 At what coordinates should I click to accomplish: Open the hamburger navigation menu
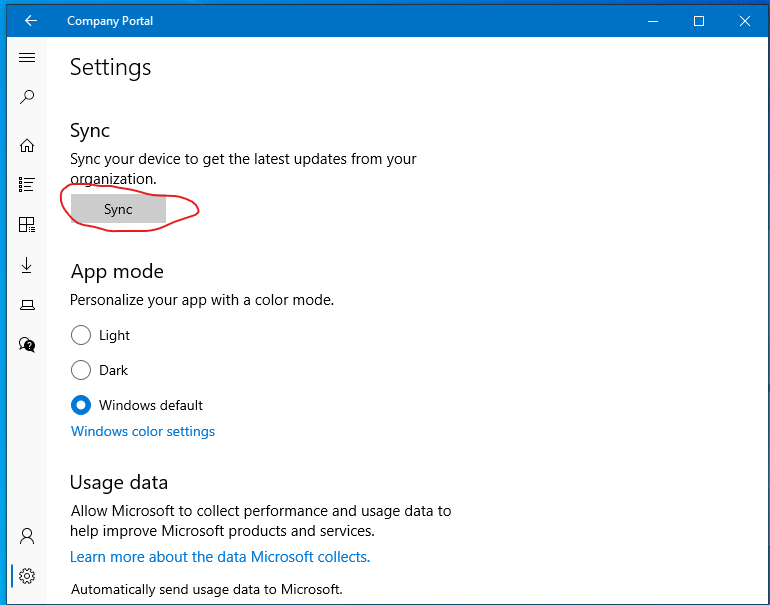pos(27,57)
